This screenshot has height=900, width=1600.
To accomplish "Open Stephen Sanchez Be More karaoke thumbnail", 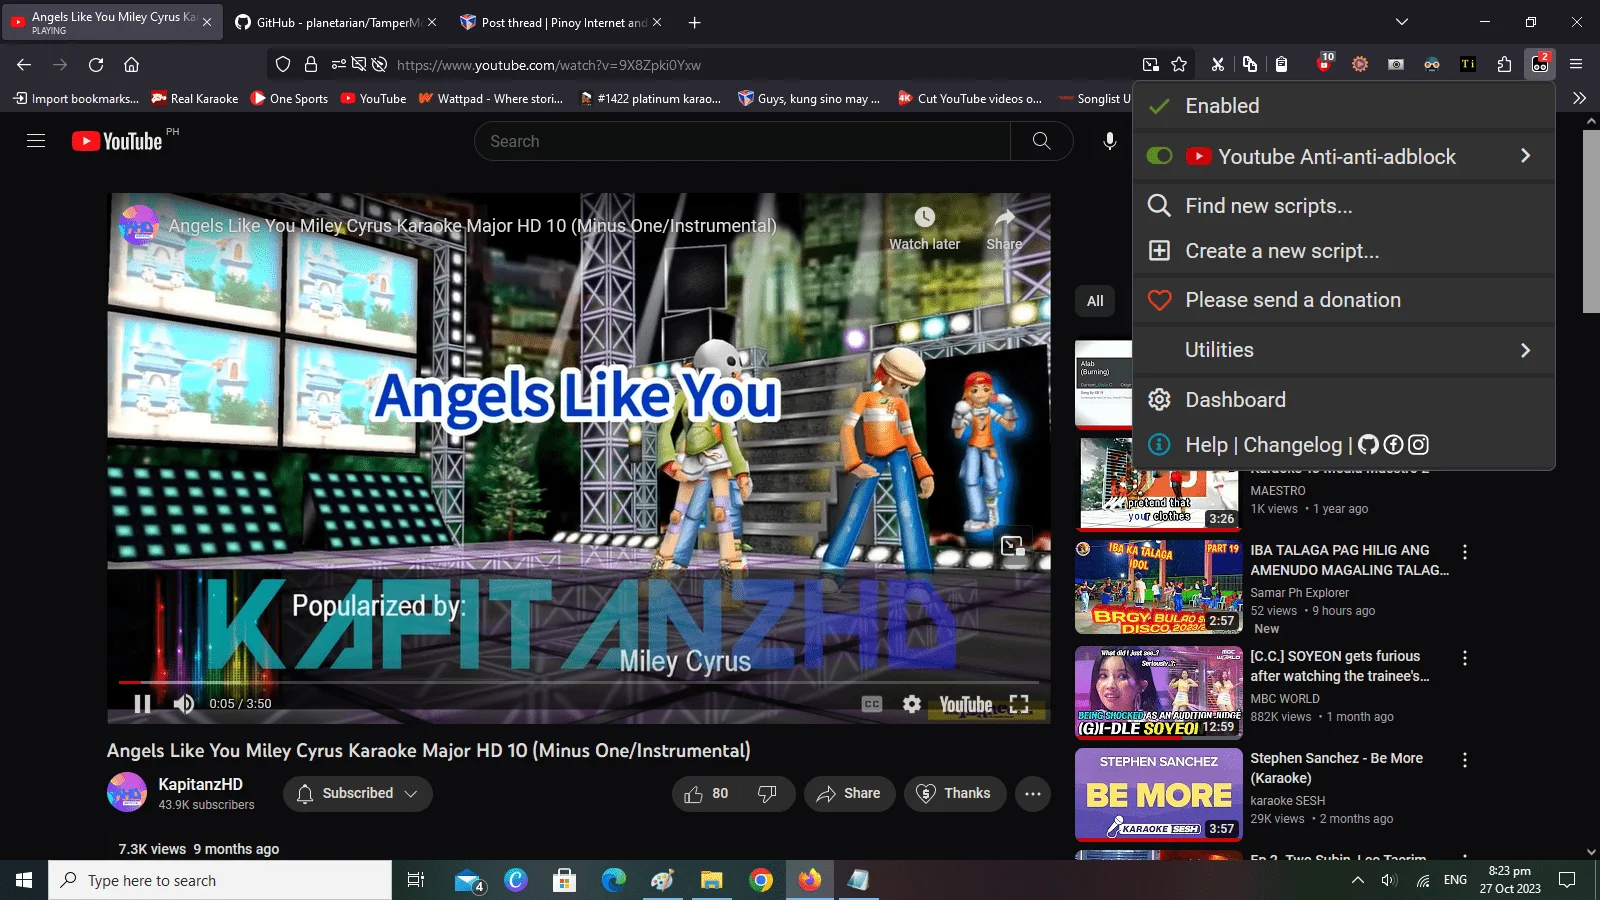I will tap(1158, 795).
